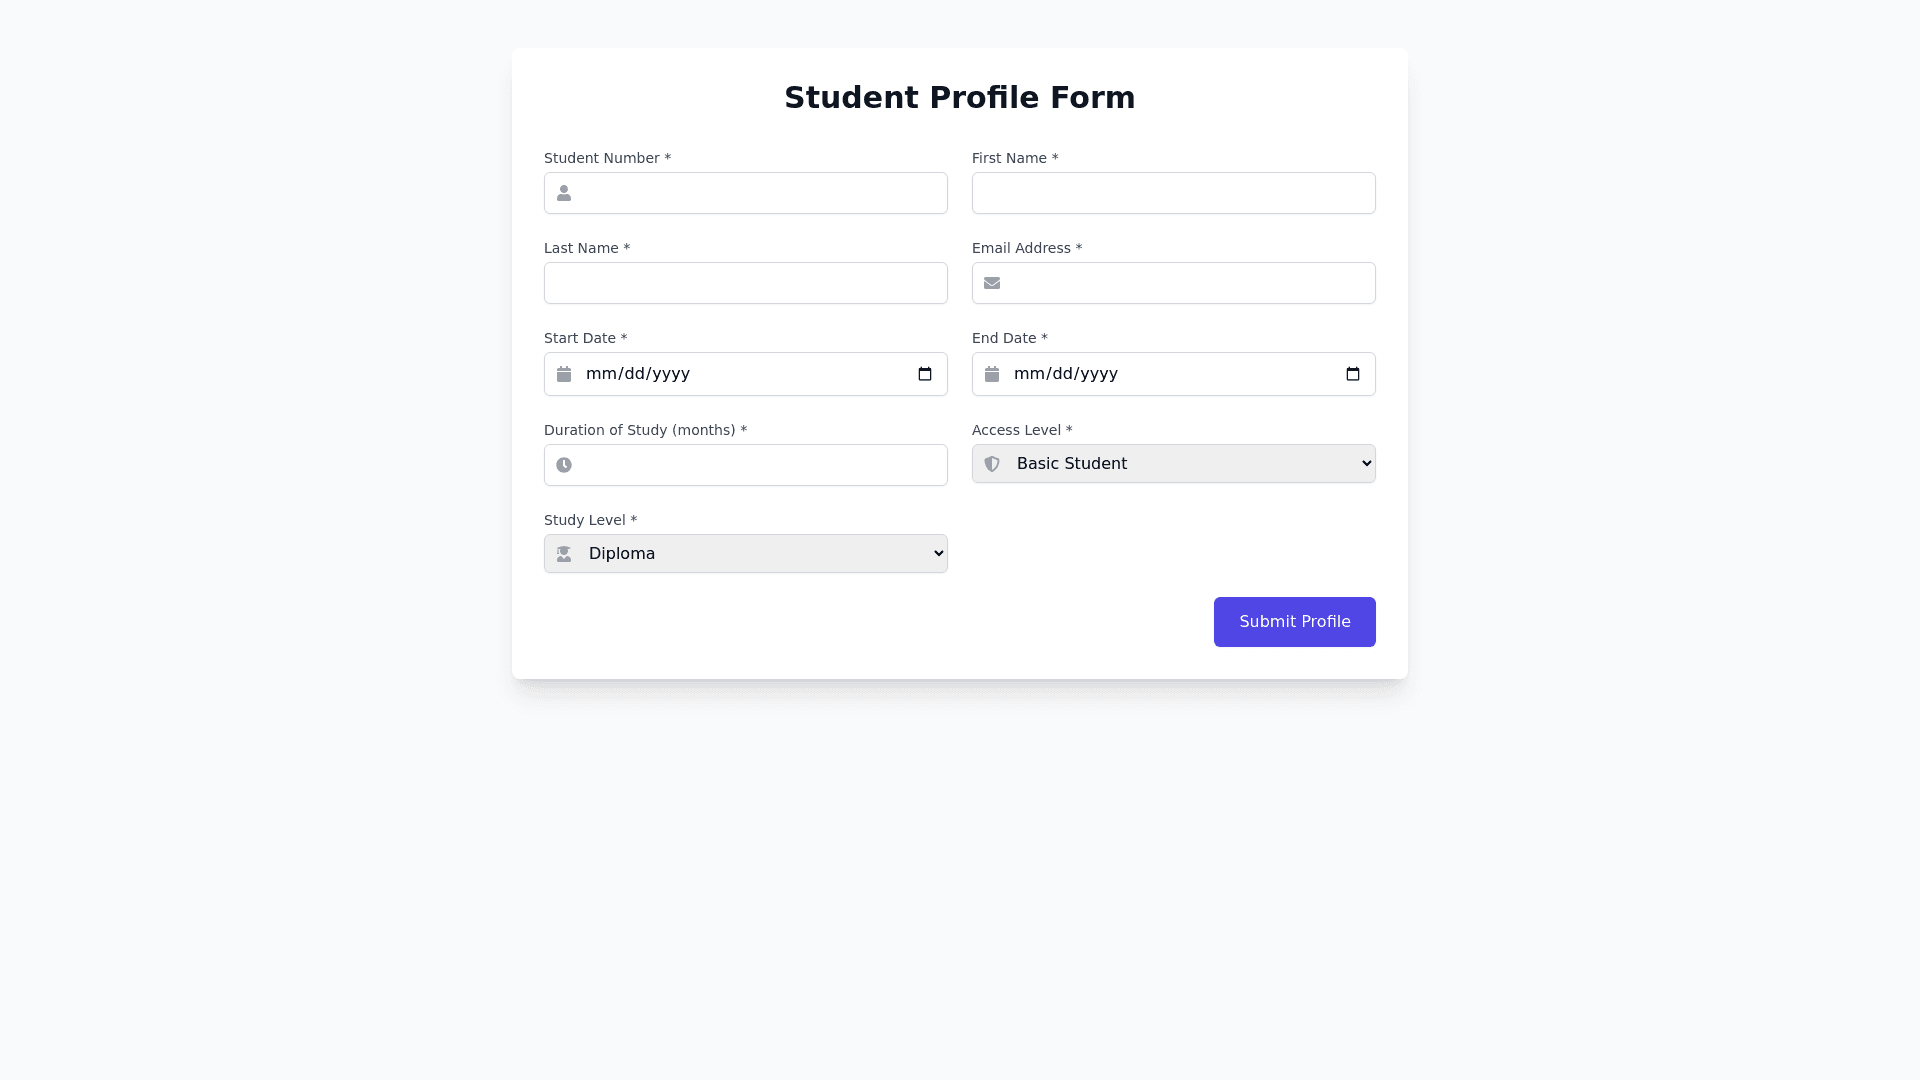Click into the Last Name field
This screenshot has width=1920, height=1080.
[x=745, y=283]
